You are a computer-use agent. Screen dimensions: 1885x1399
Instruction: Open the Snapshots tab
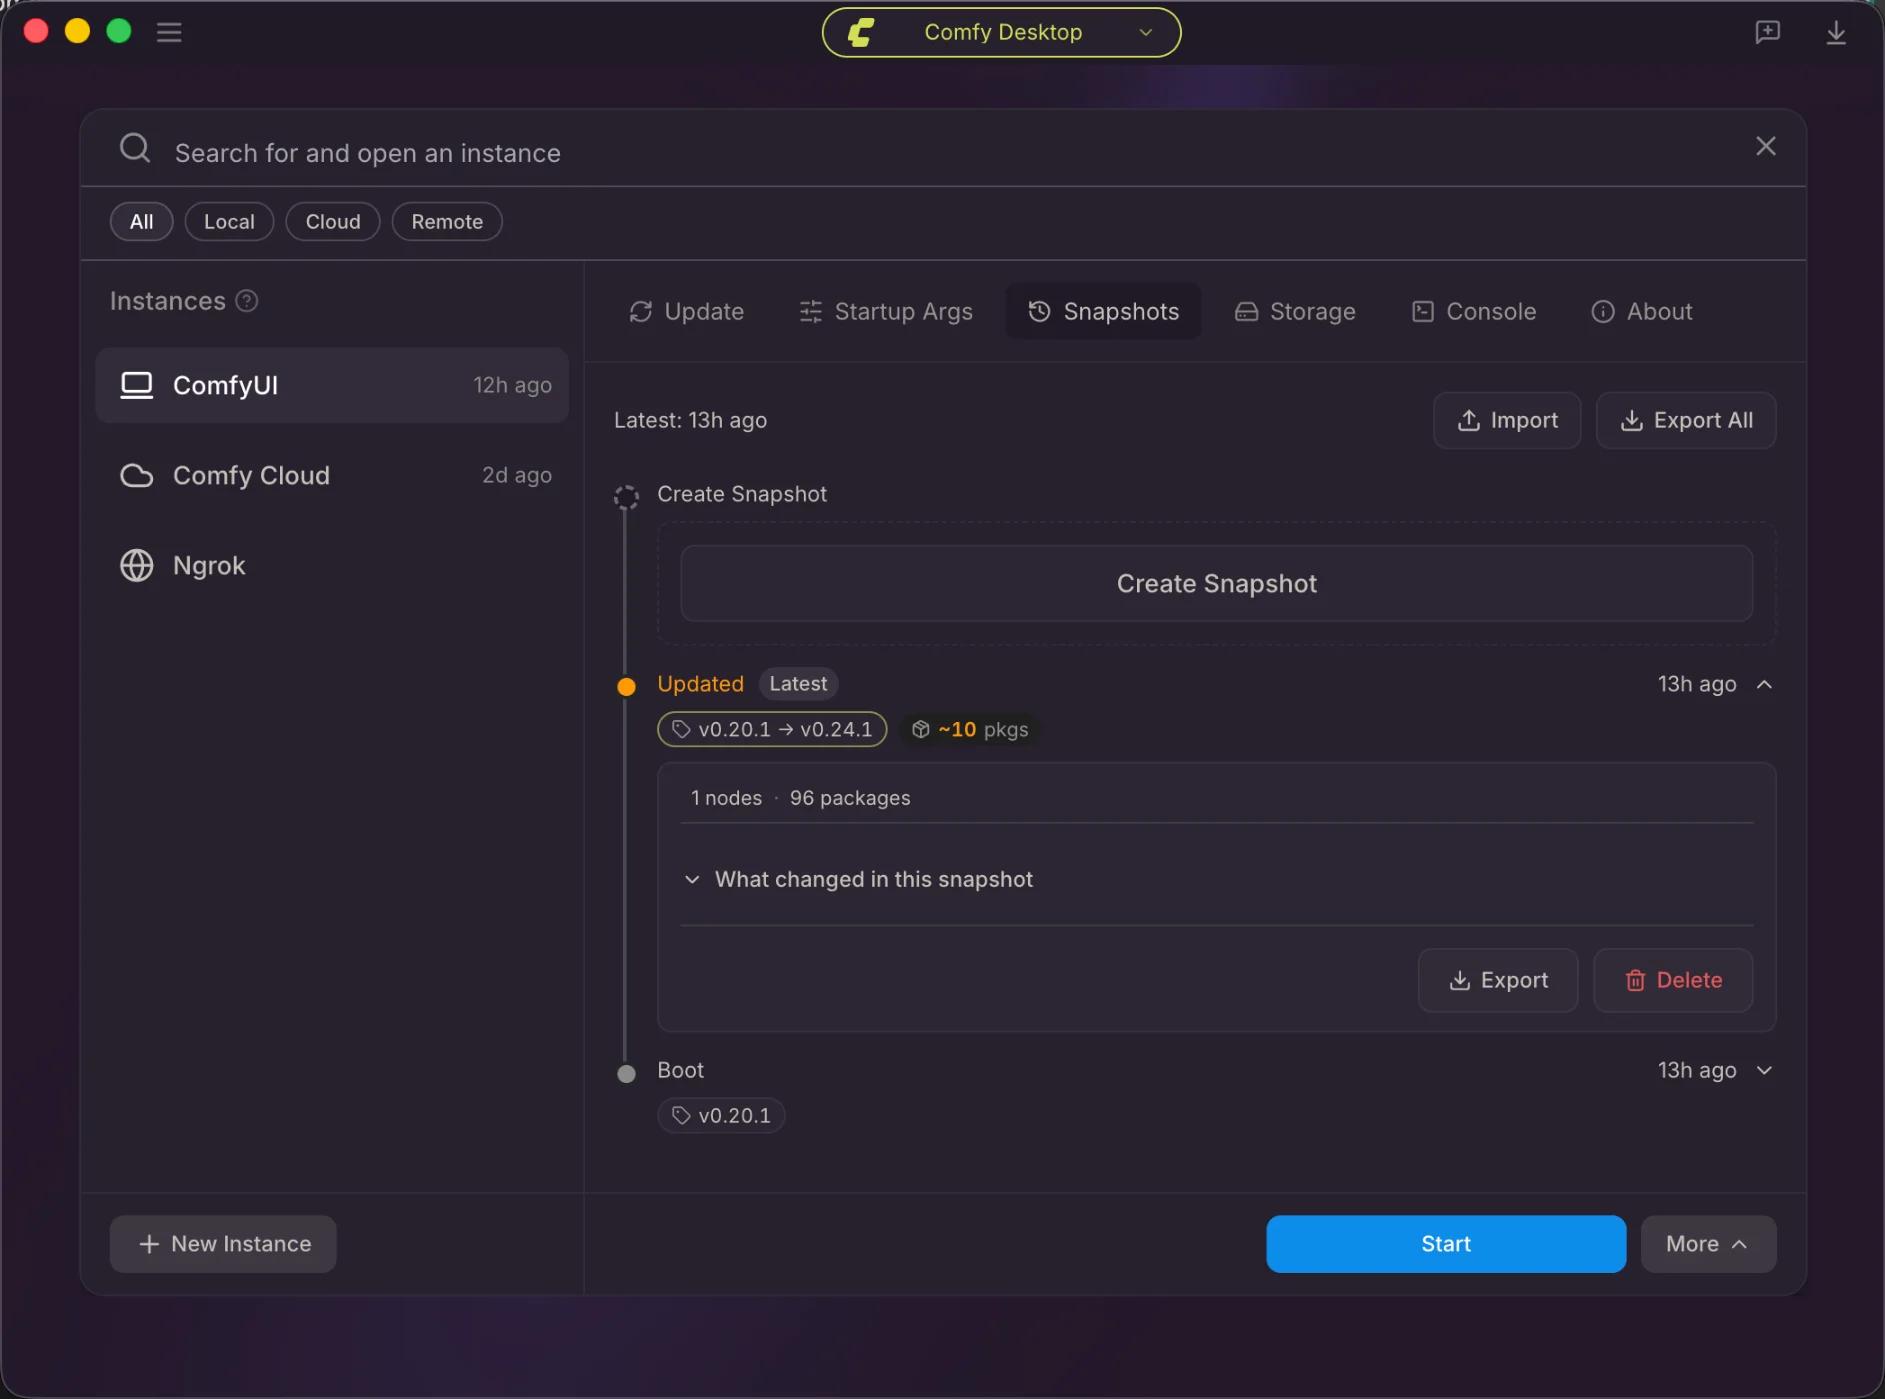coord(1103,311)
